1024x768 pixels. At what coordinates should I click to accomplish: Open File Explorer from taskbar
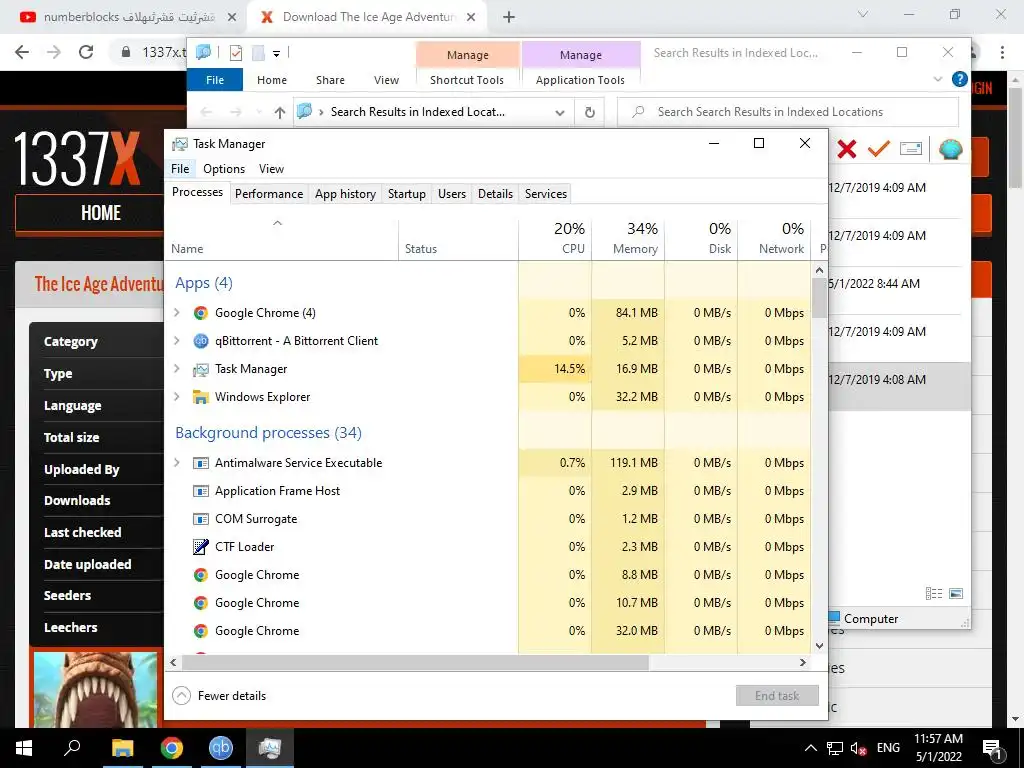coord(122,748)
